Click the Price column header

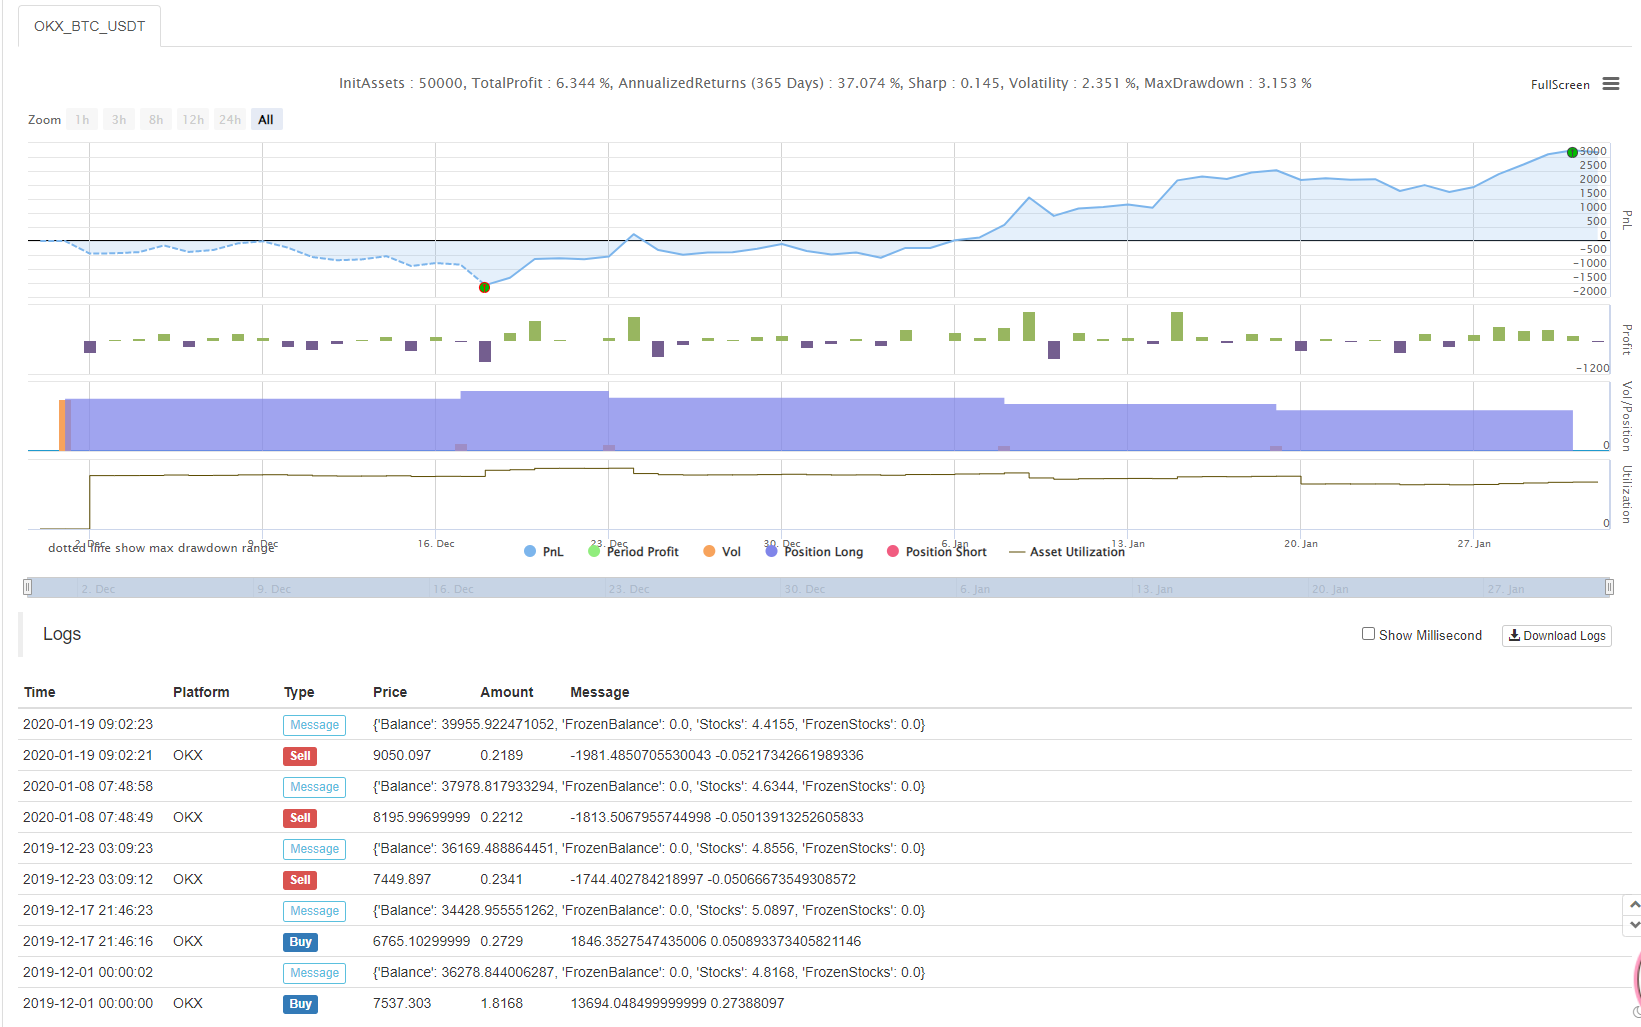click(x=390, y=692)
